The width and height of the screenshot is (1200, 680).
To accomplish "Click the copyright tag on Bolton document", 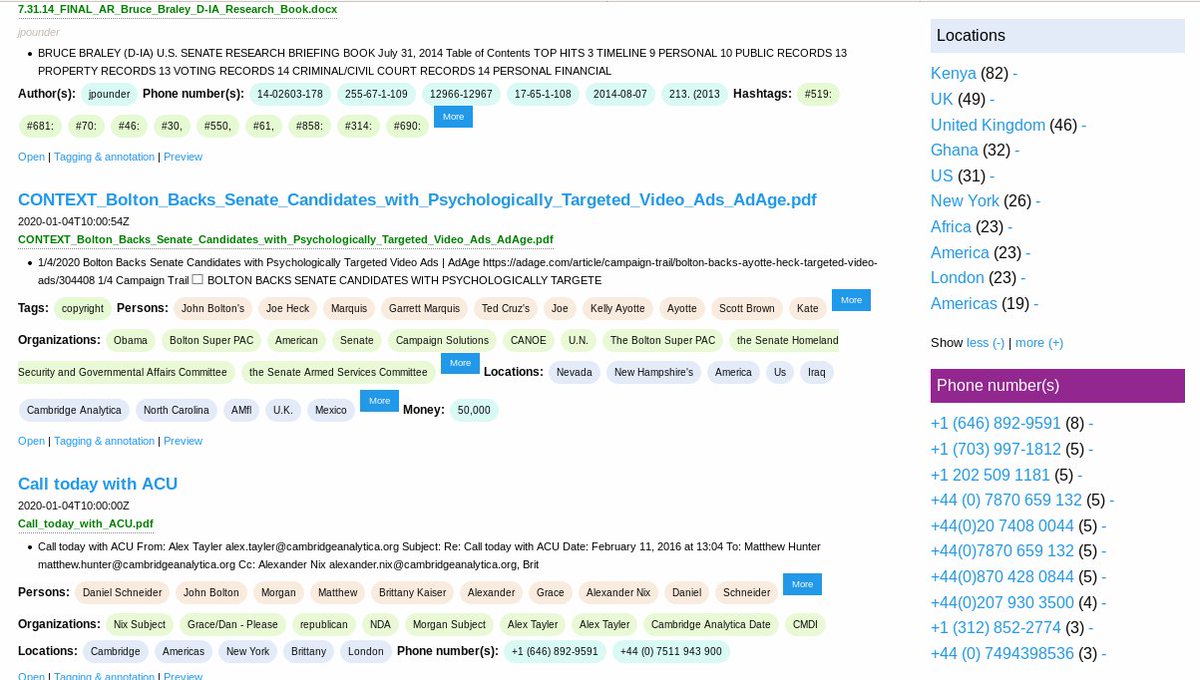I will [82, 308].
